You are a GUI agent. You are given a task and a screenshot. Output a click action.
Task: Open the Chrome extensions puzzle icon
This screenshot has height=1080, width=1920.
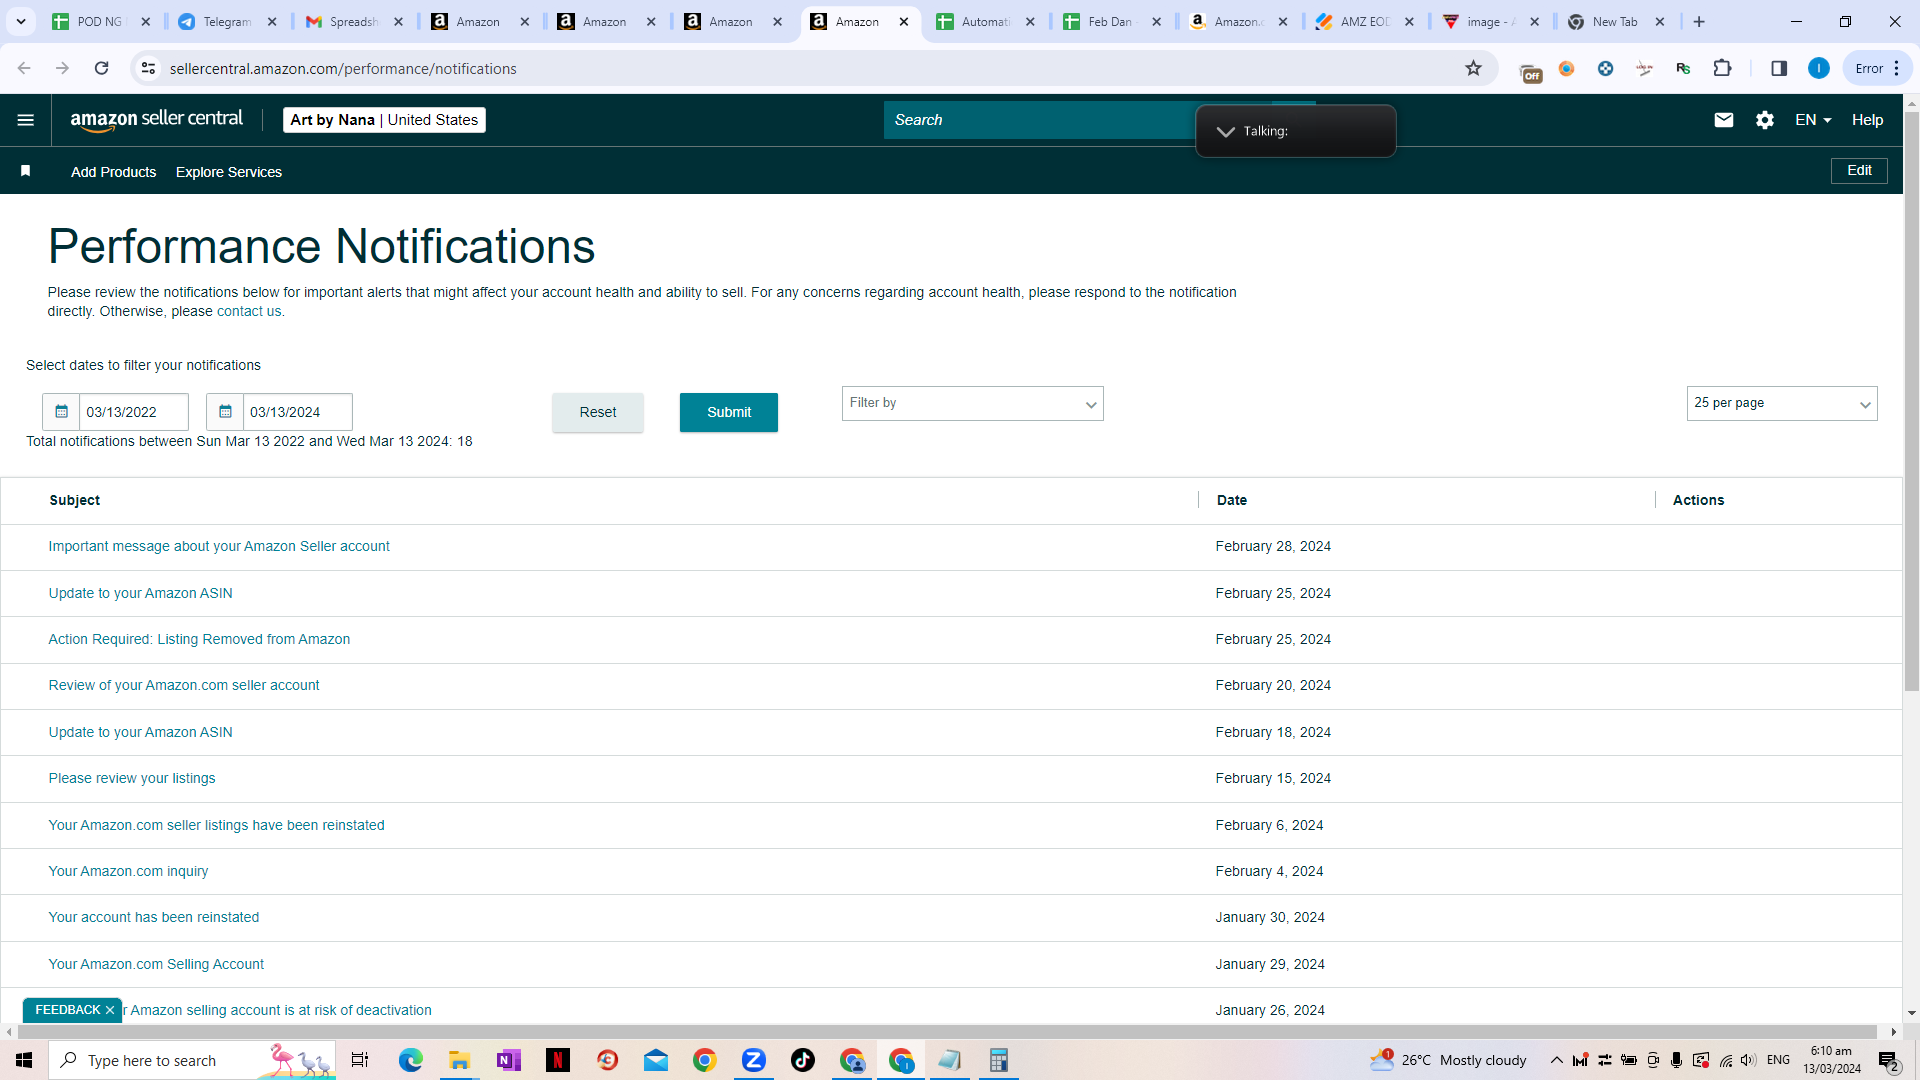[x=1722, y=68]
